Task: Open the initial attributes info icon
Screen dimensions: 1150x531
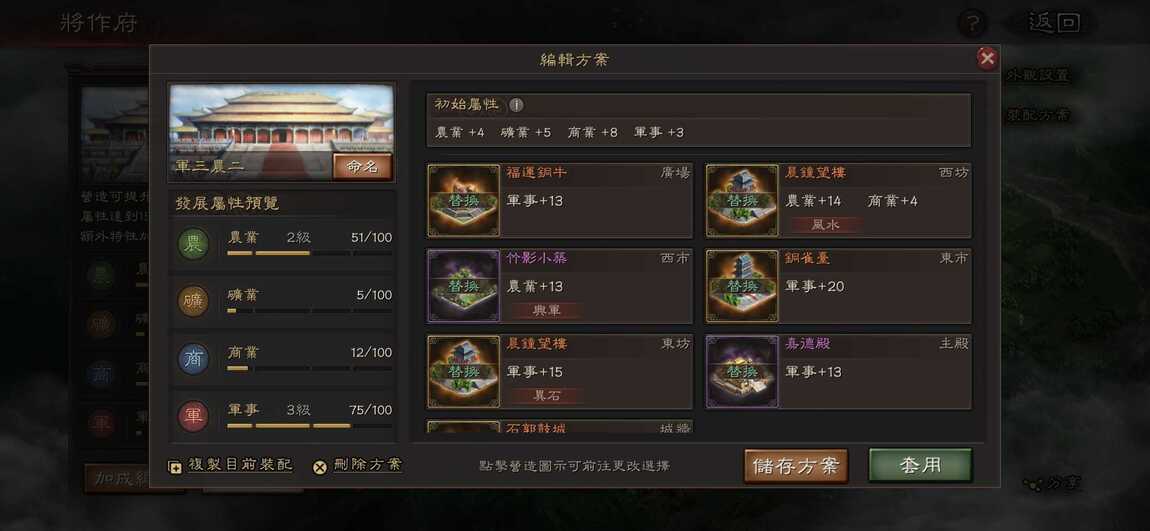Action: coord(516,105)
